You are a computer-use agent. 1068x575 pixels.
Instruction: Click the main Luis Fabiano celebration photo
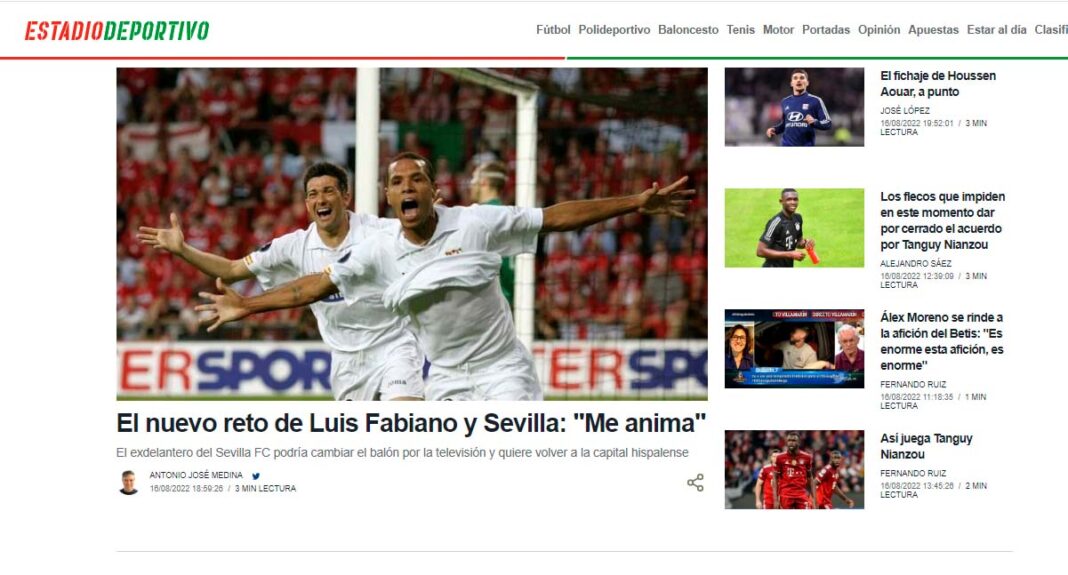(x=412, y=234)
